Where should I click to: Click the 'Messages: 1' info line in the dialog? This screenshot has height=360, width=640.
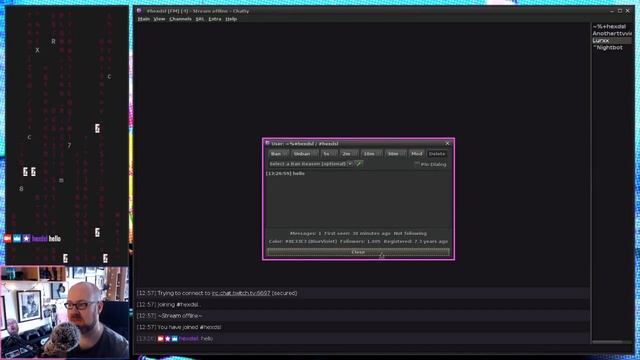[x=358, y=233]
